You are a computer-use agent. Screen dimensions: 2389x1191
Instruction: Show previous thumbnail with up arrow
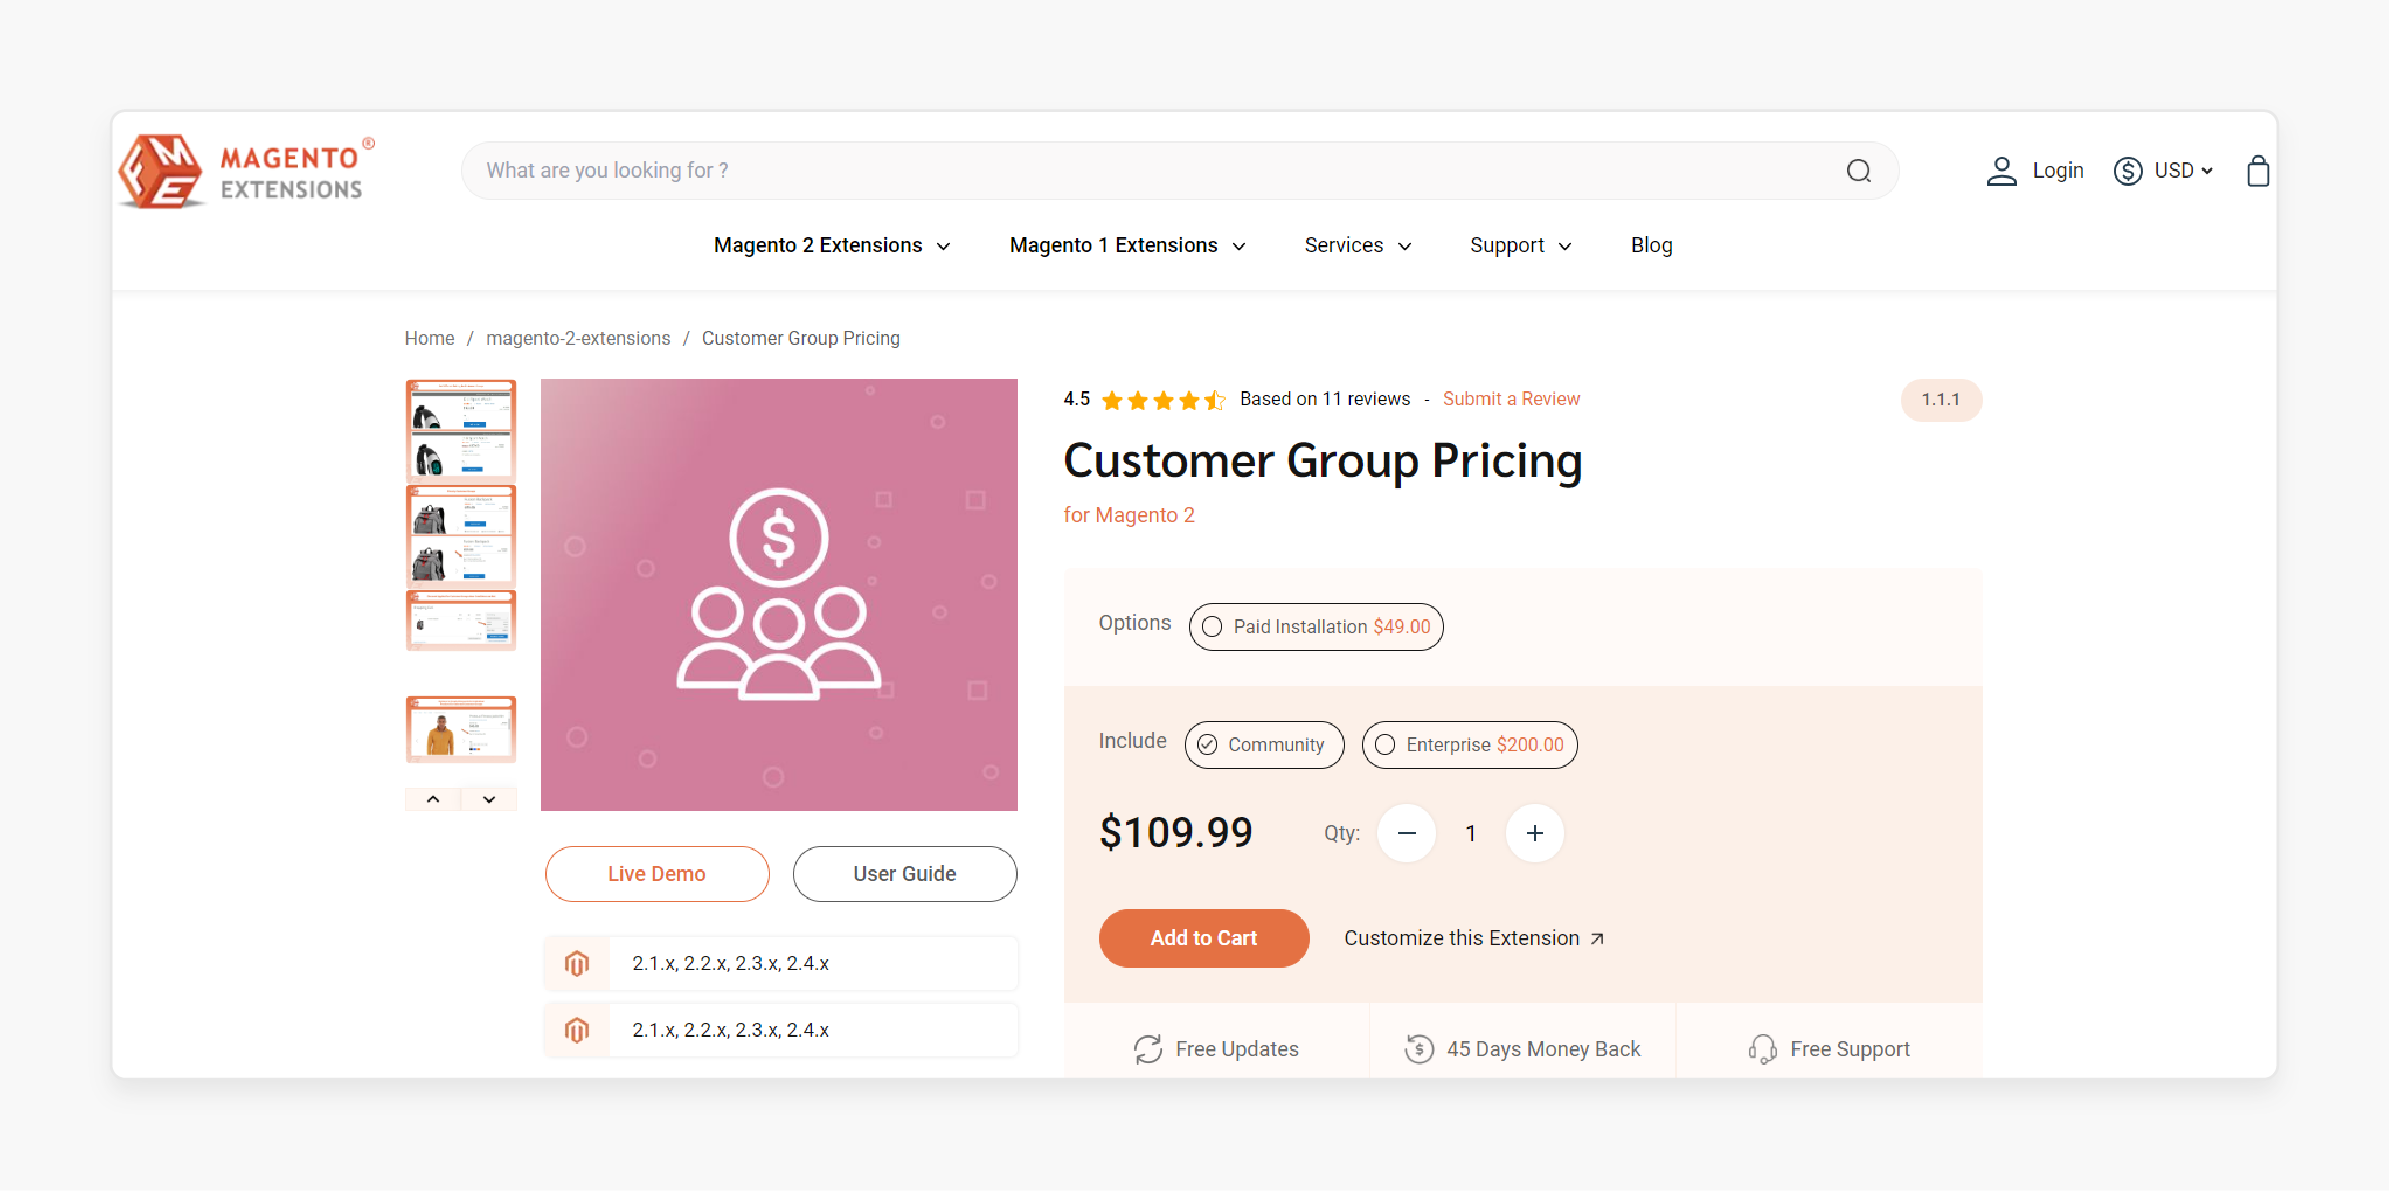pyautogui.click(x=433, y=799)
